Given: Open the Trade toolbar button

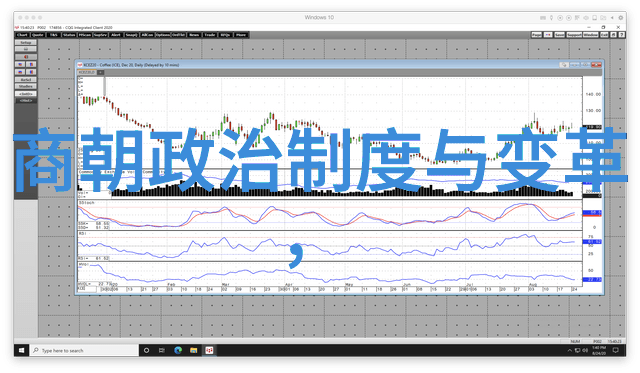Looking at the screenshot, I should click(x=209, y=35).
